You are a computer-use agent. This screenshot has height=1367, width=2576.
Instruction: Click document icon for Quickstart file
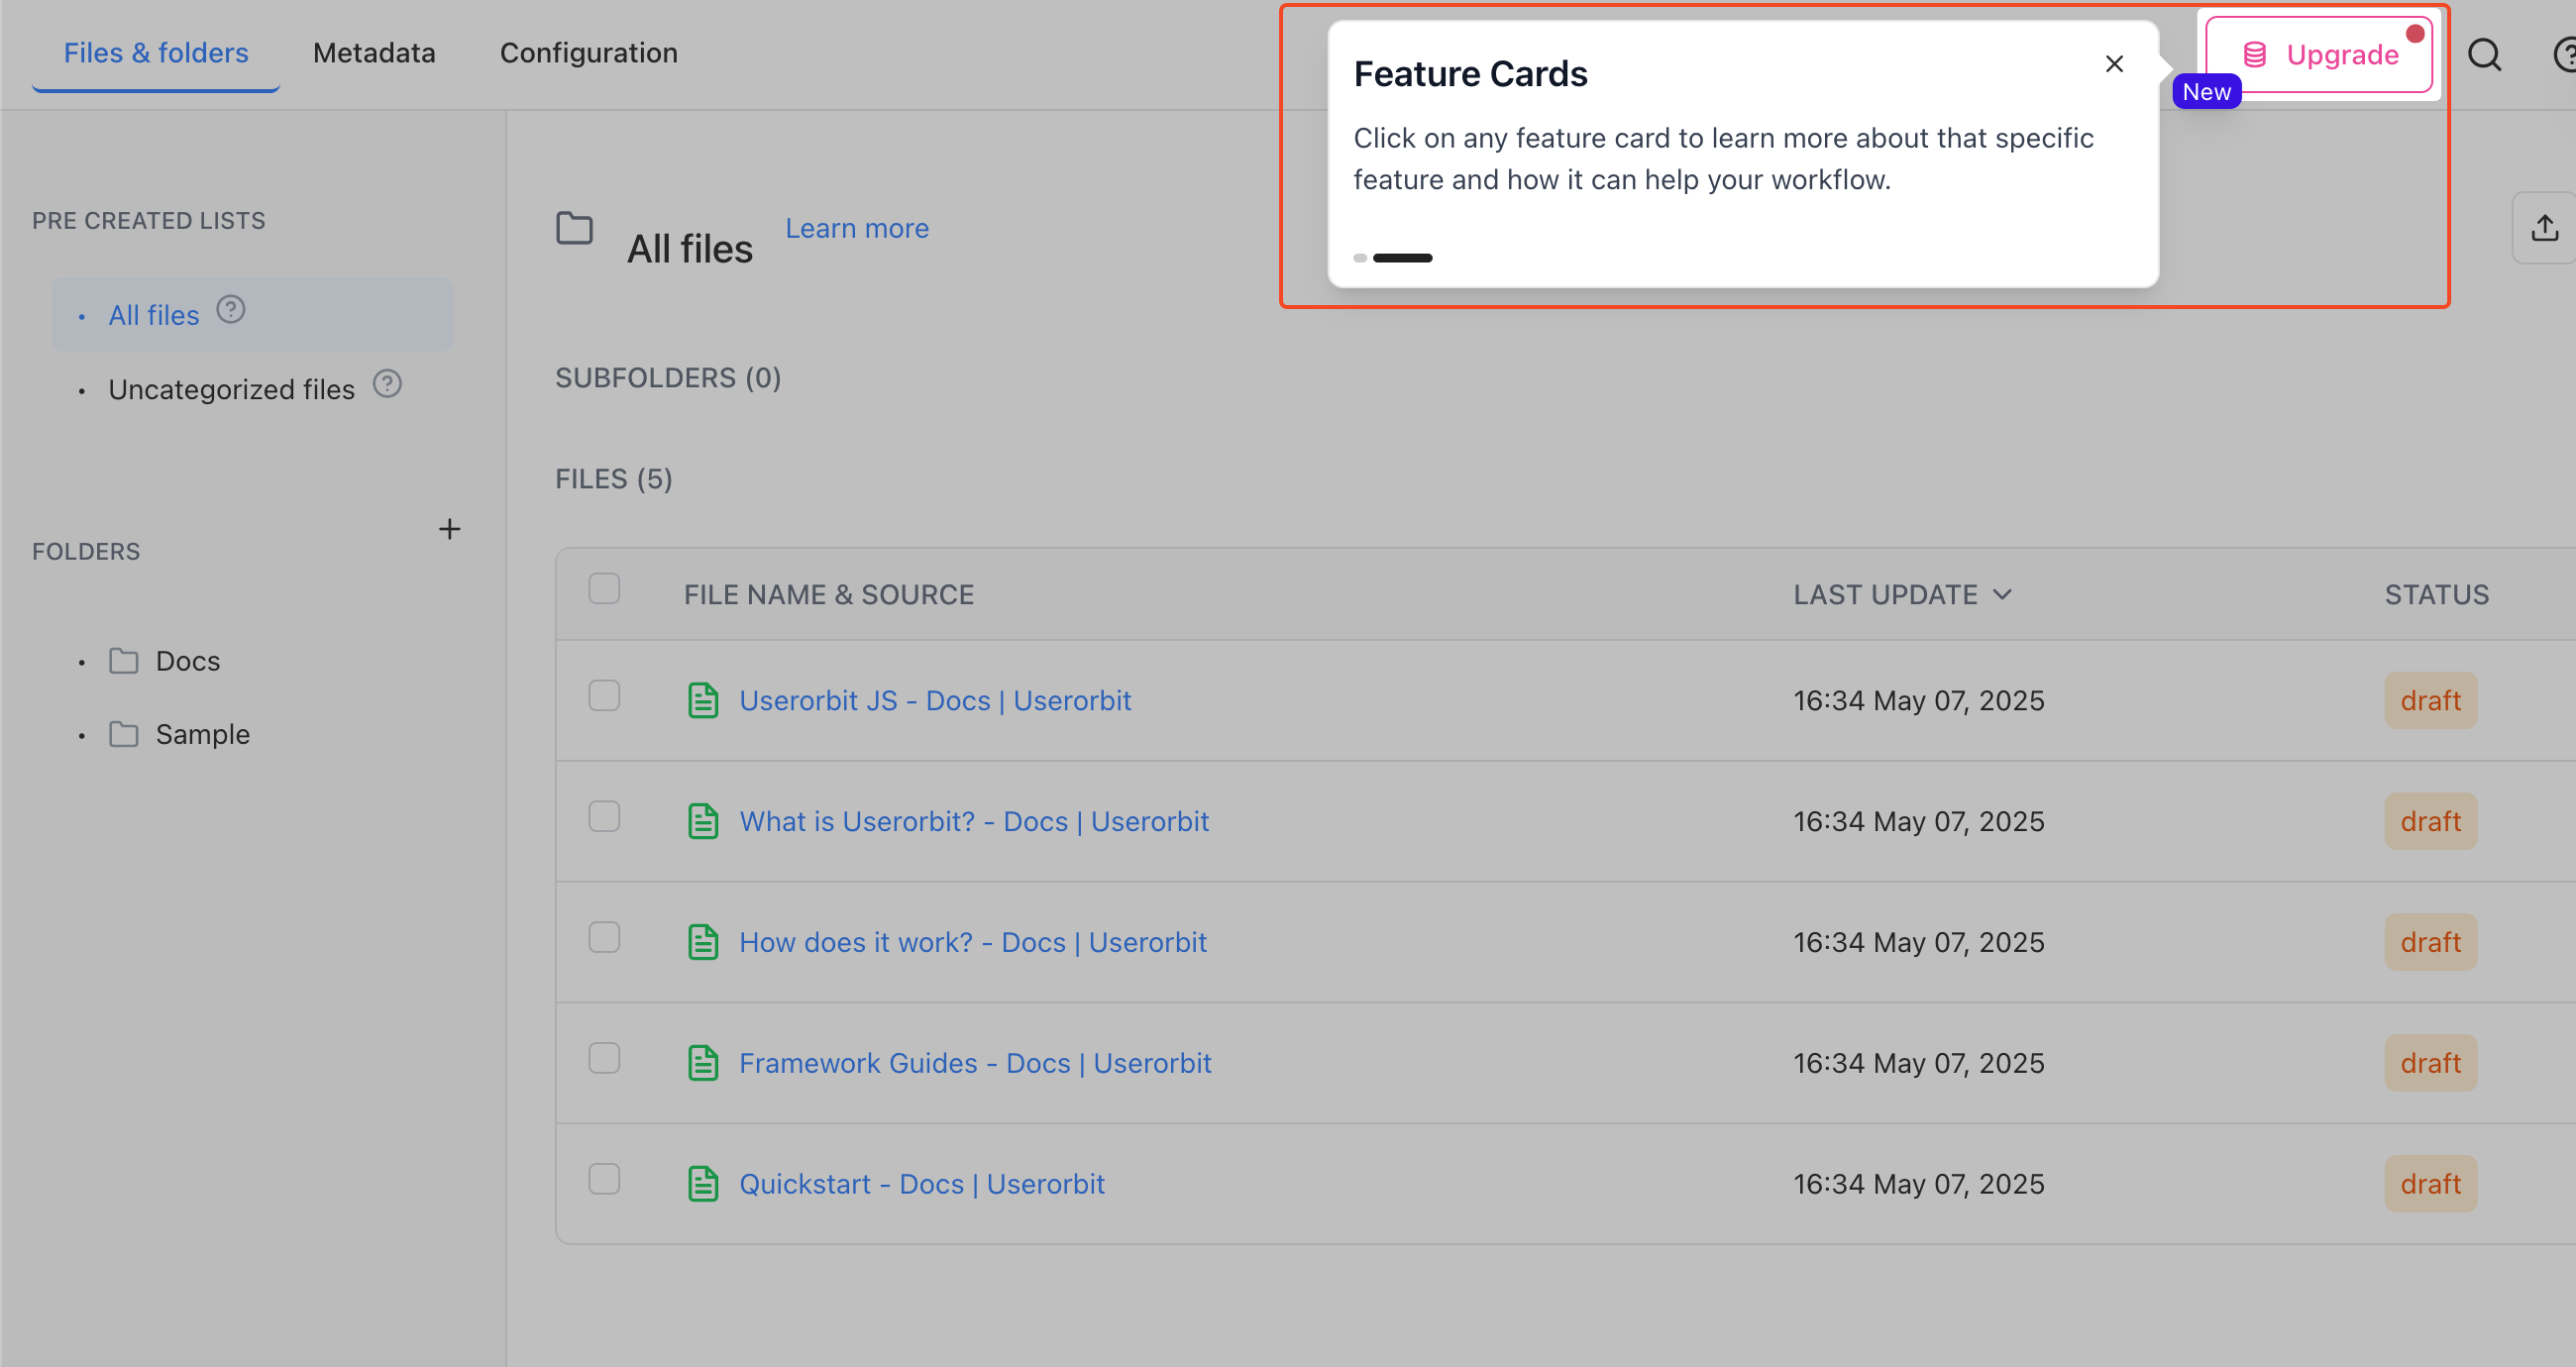click(x=703, y=1184)
